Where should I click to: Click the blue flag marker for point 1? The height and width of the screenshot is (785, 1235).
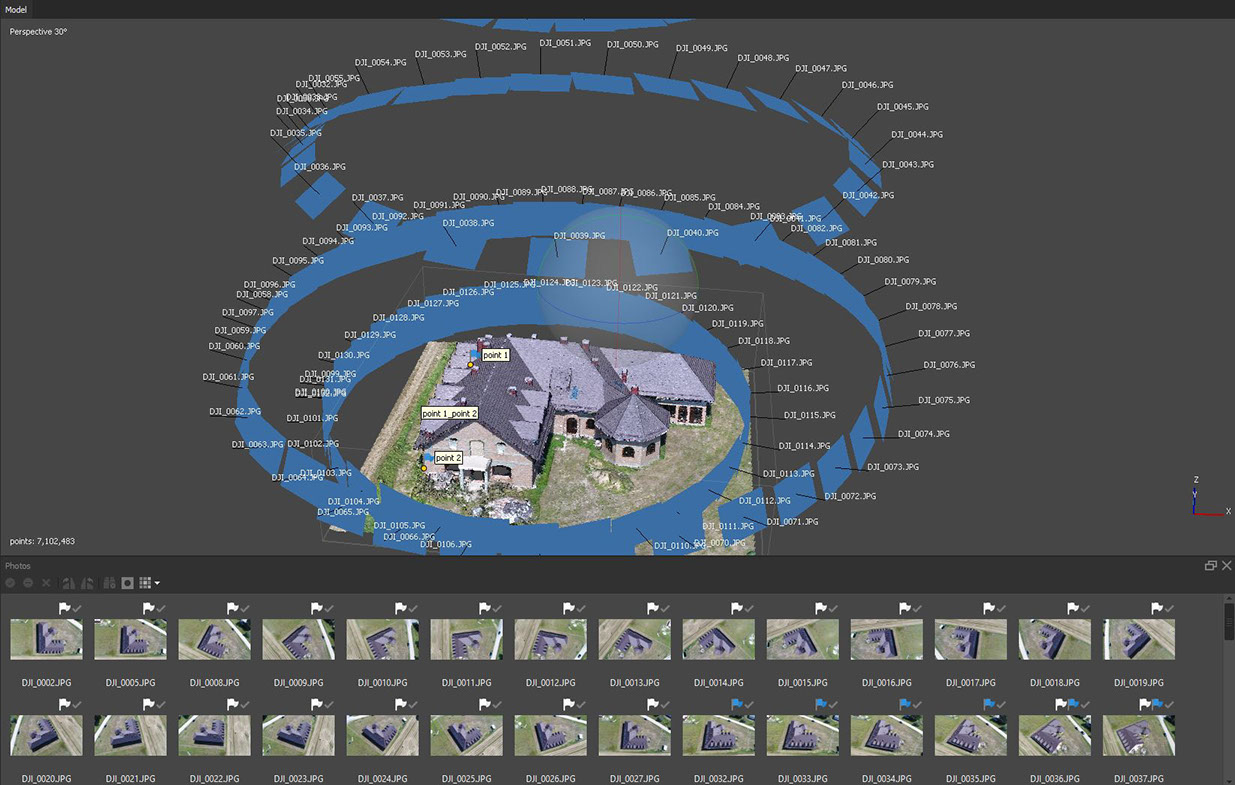[x=474, y=355]
